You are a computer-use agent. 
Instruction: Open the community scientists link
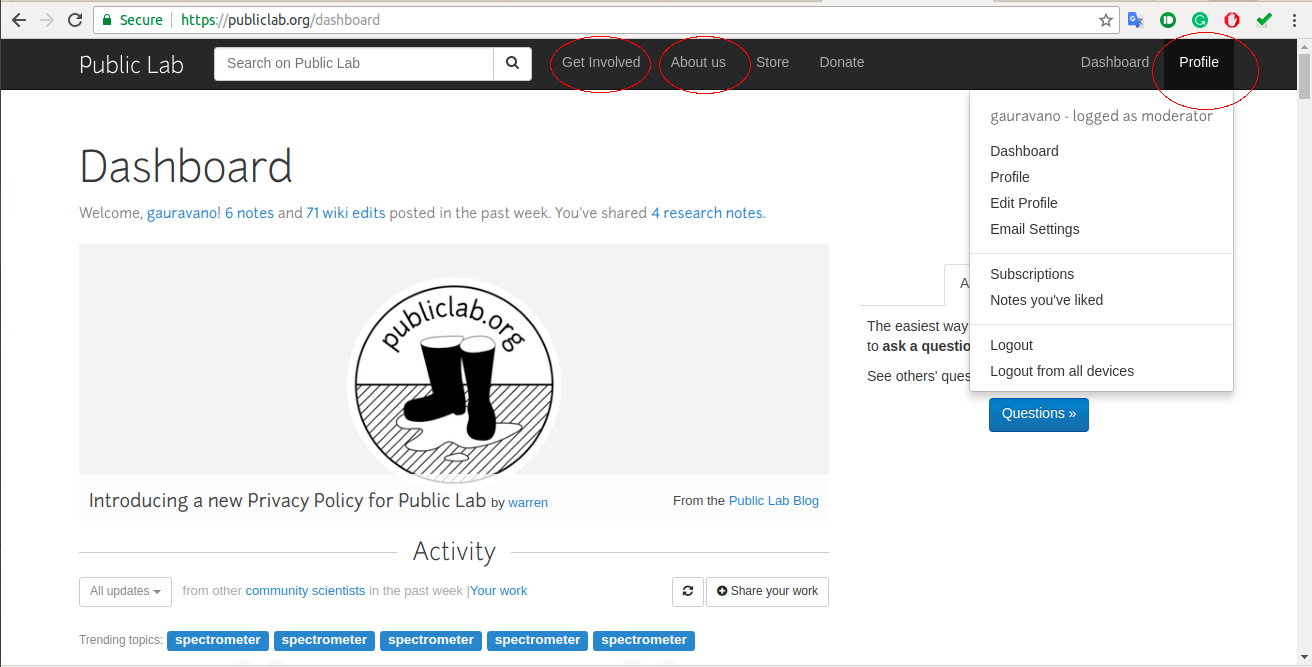pos(305,591)
